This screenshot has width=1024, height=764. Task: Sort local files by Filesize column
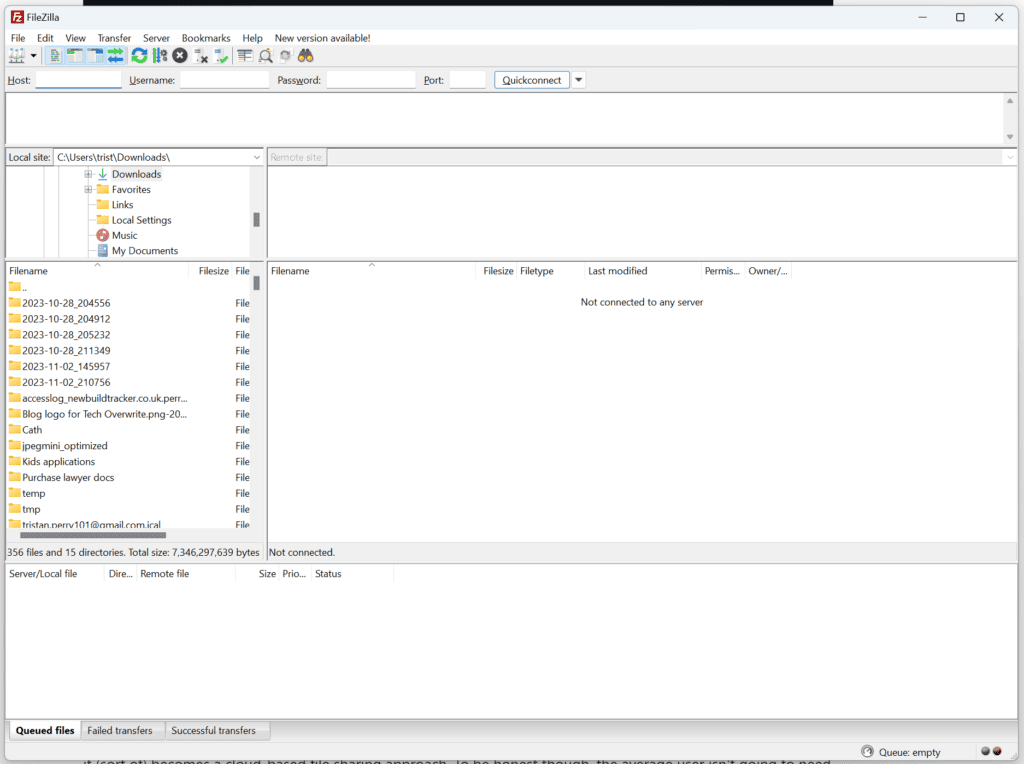(210, 271)
